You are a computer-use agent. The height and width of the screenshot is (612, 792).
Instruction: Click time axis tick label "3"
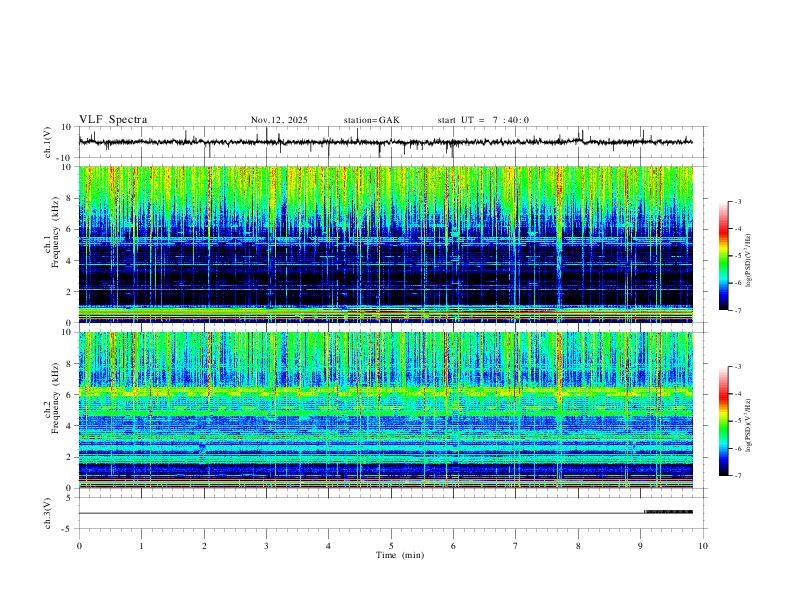point(266,546)
